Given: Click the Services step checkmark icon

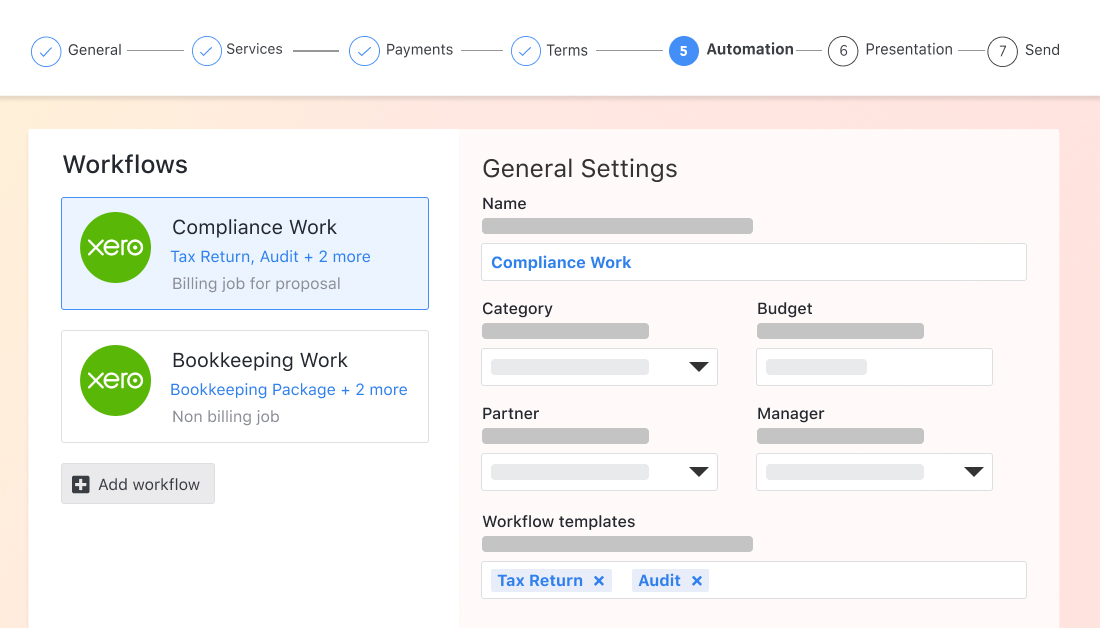Looking at the screenshot, I should click(207, 51).
